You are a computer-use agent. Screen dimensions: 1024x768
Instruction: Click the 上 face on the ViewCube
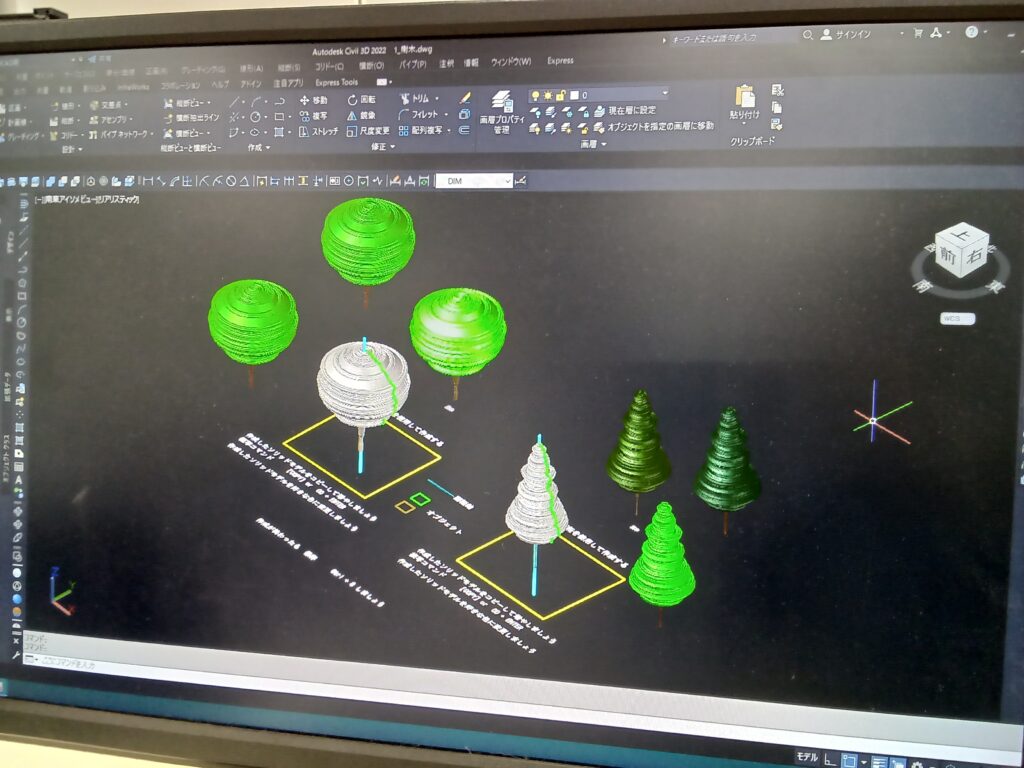[960, 234]
